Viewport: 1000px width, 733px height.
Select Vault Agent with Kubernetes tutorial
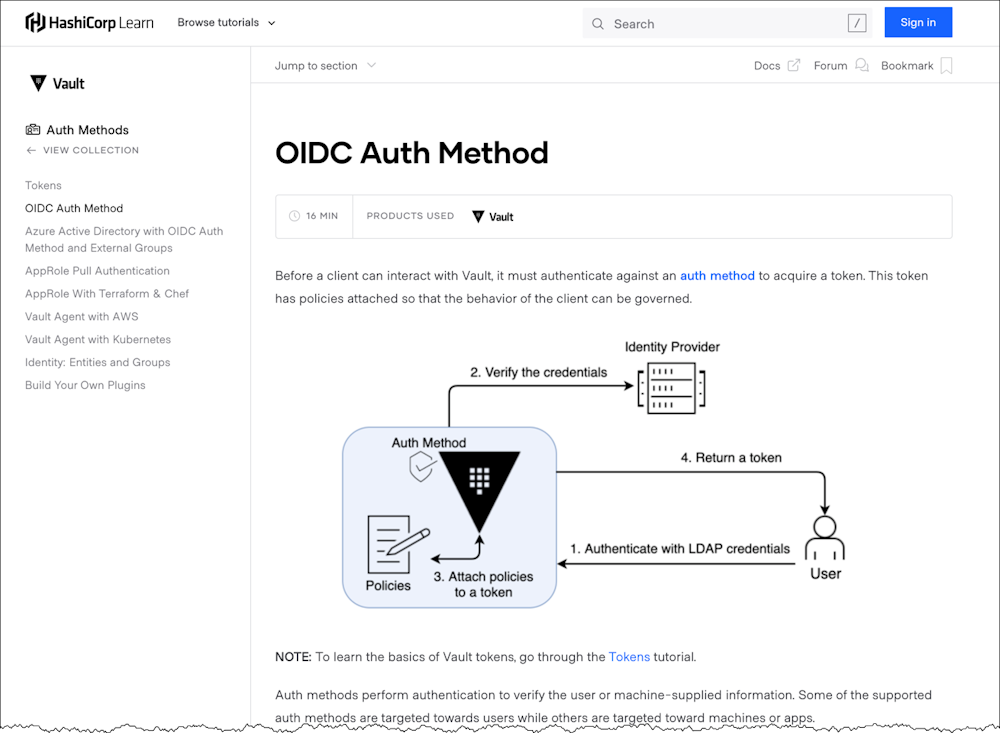pos(97,339)
